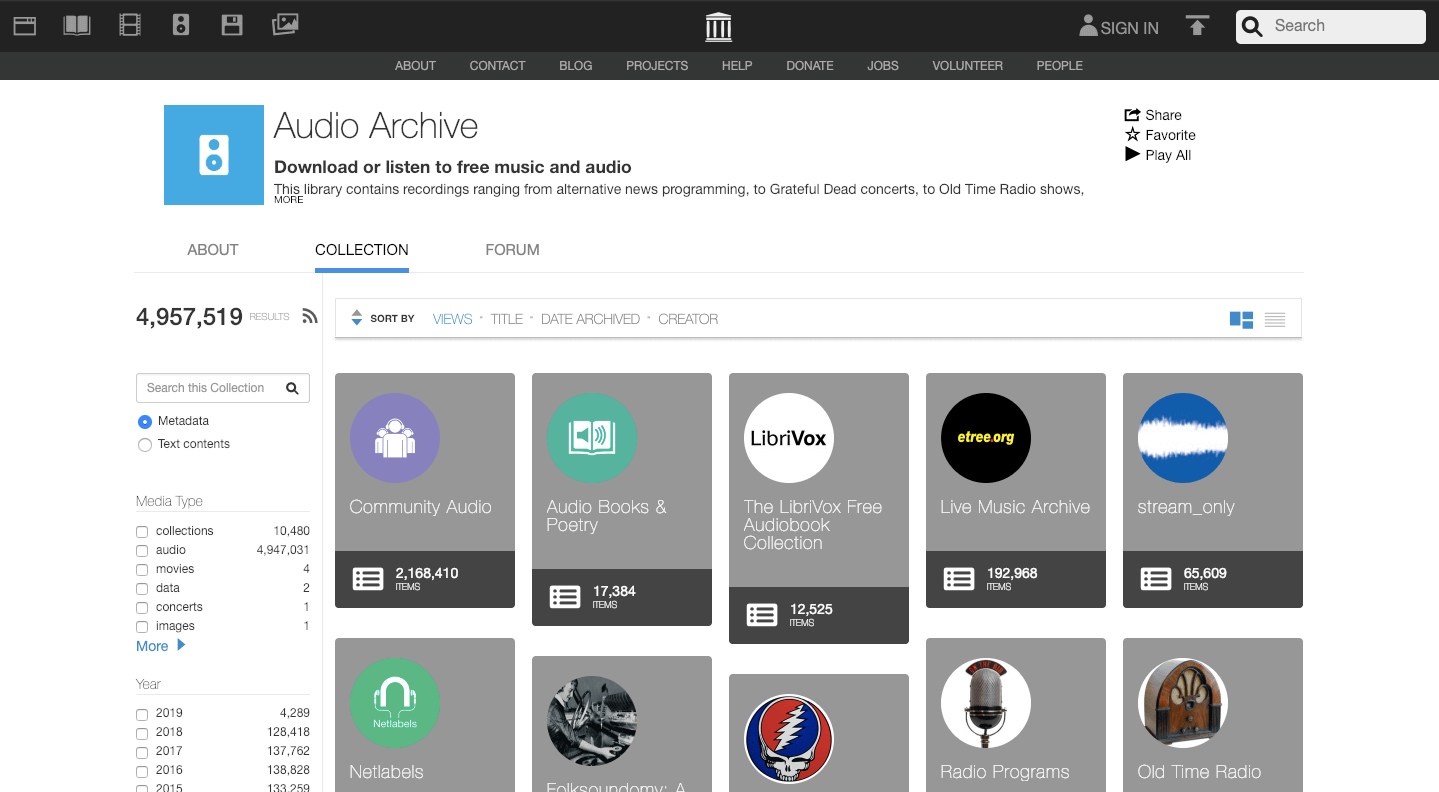Open the CONTACT menu item
This screenshot has width=1439, height=792.
tap(497, 66)
